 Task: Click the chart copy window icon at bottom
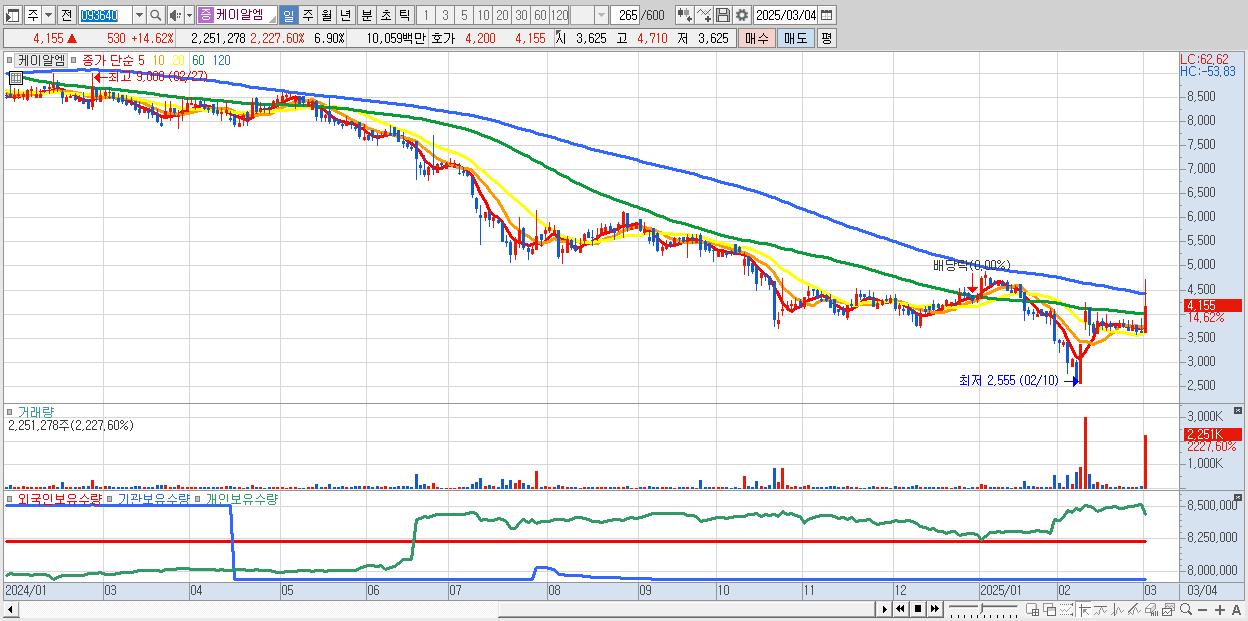pyautogui.click(x=1168, y=609)
